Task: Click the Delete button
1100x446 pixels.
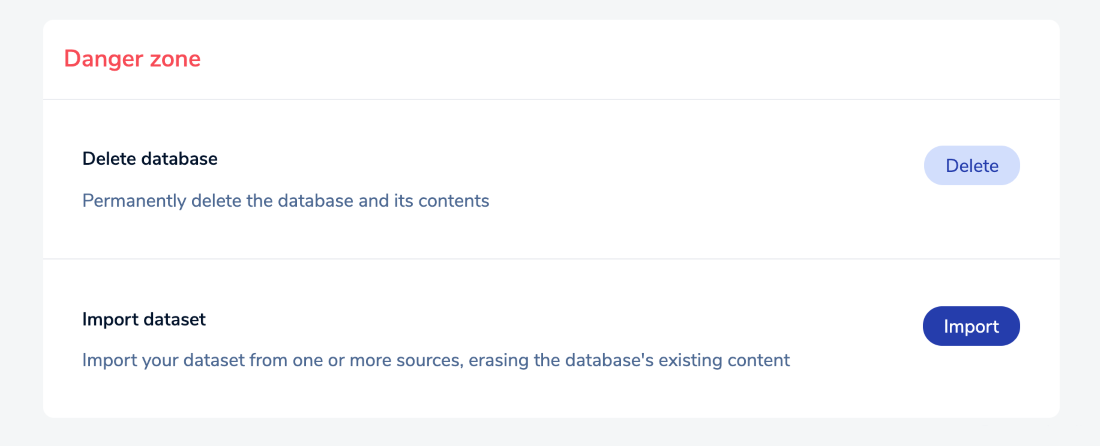Action: pyautogui.click(x=971, y=166)
